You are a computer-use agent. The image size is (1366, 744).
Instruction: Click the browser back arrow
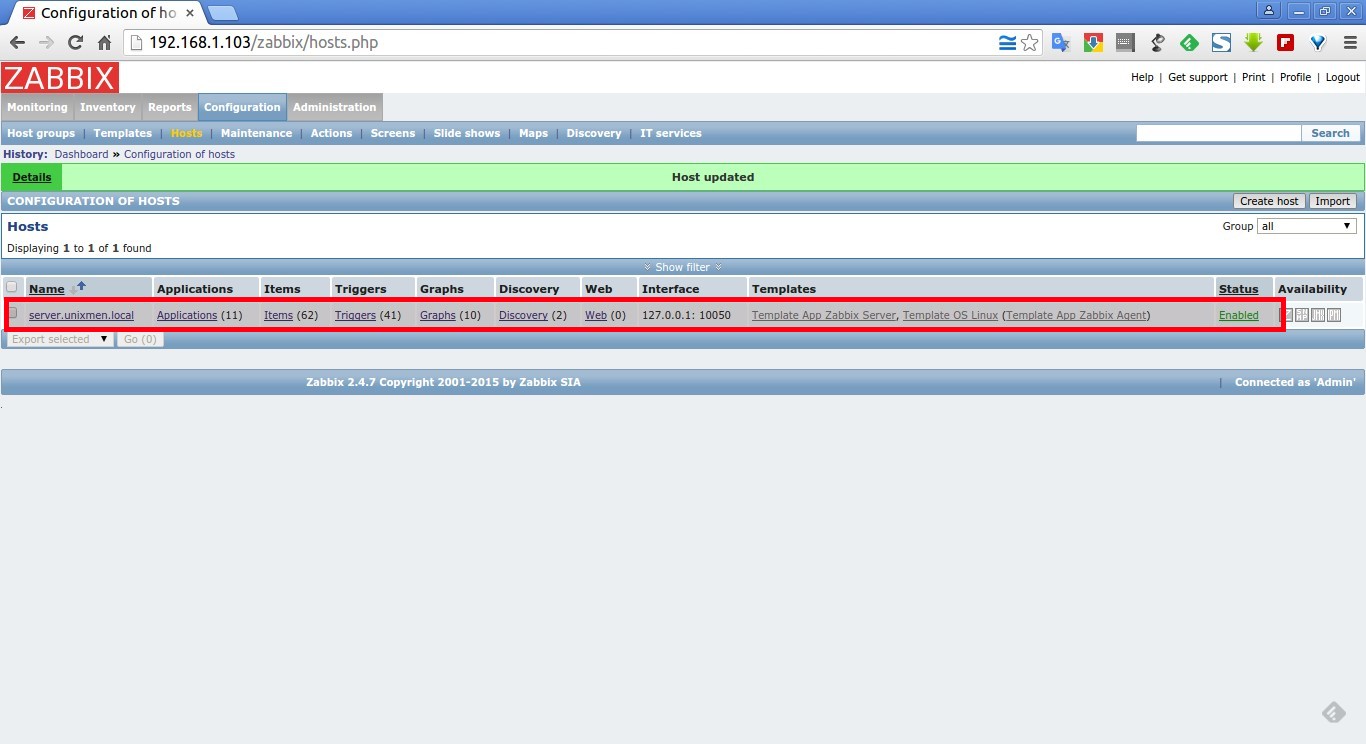(17, 42)
